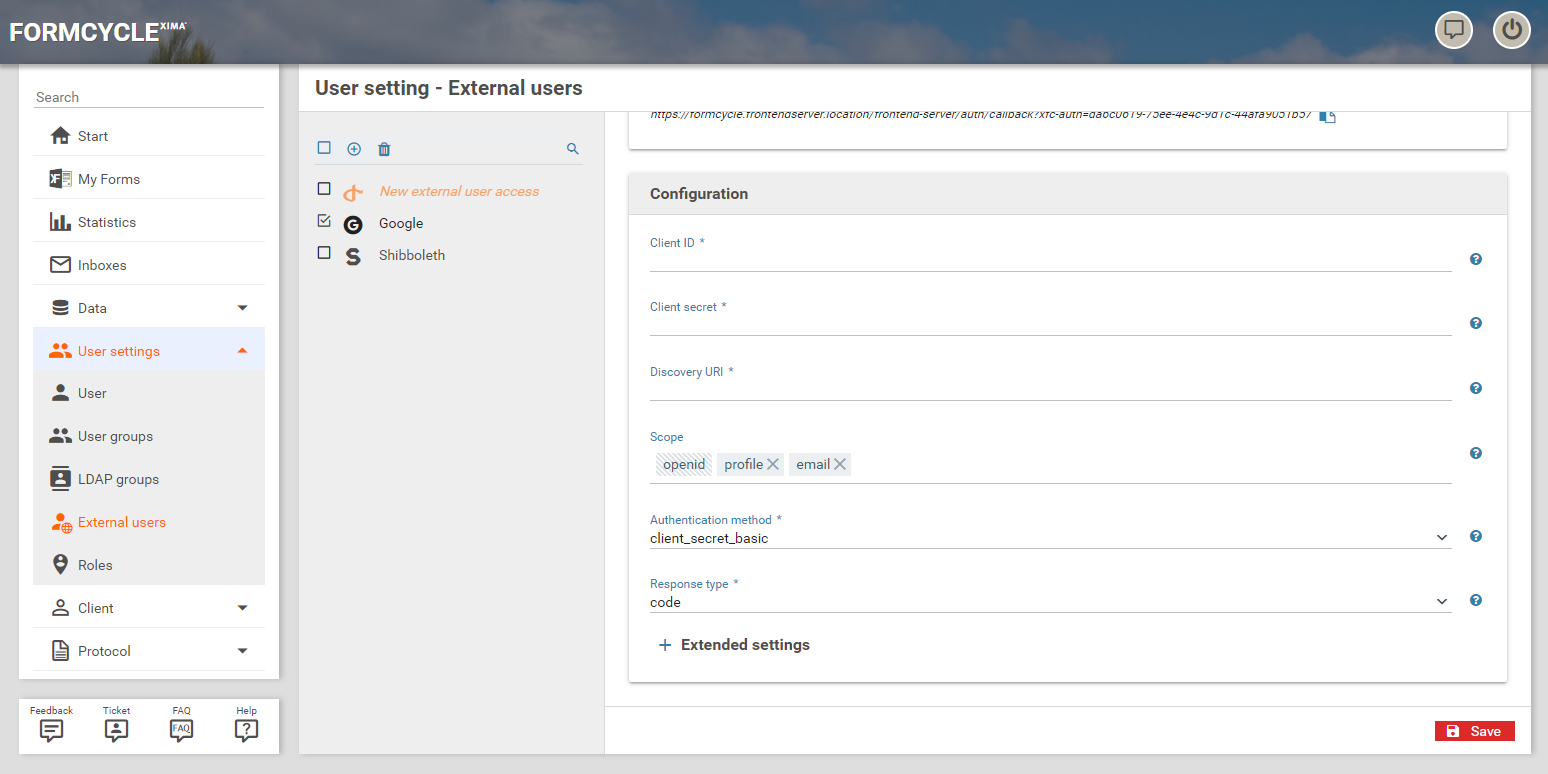Open the Authentication method dropdown

click(x=1049, y=538)
